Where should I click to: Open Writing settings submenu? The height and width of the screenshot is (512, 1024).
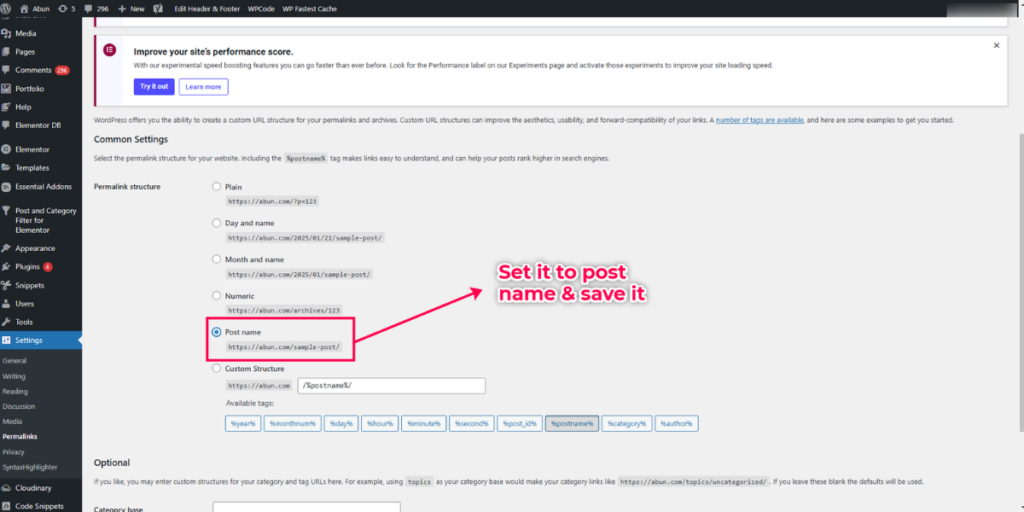[14, 377]
